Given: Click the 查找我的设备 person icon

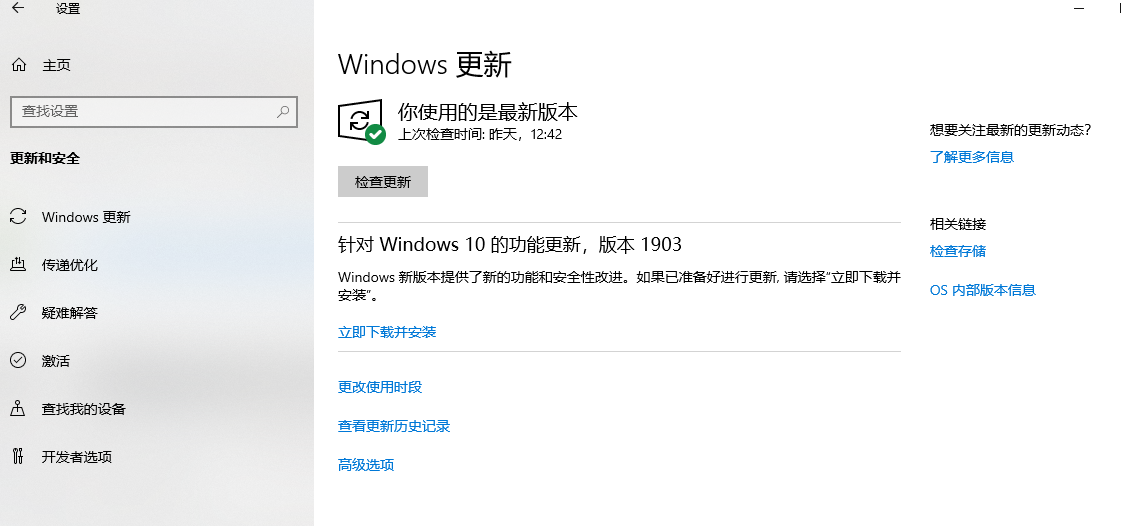Looking at the screenshot, I should pyautogui.click(x=18, y=408).
